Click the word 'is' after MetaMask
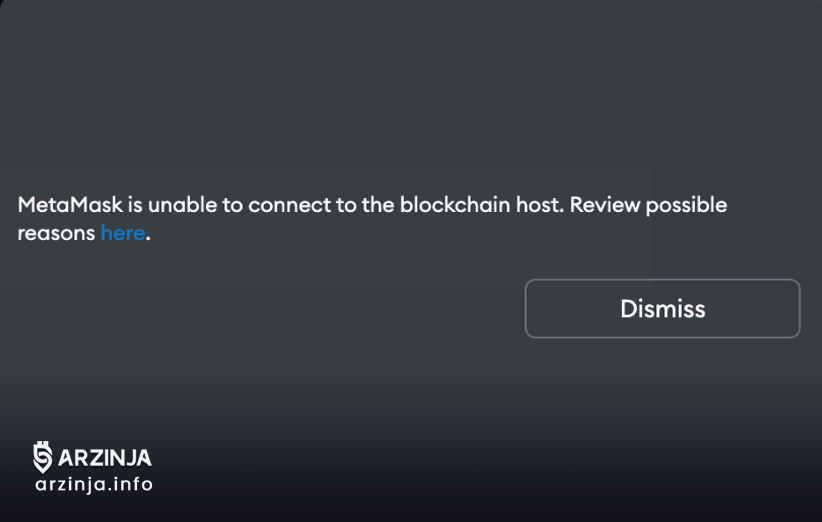This screenshot has width=822, height=522. click(135, 204)
